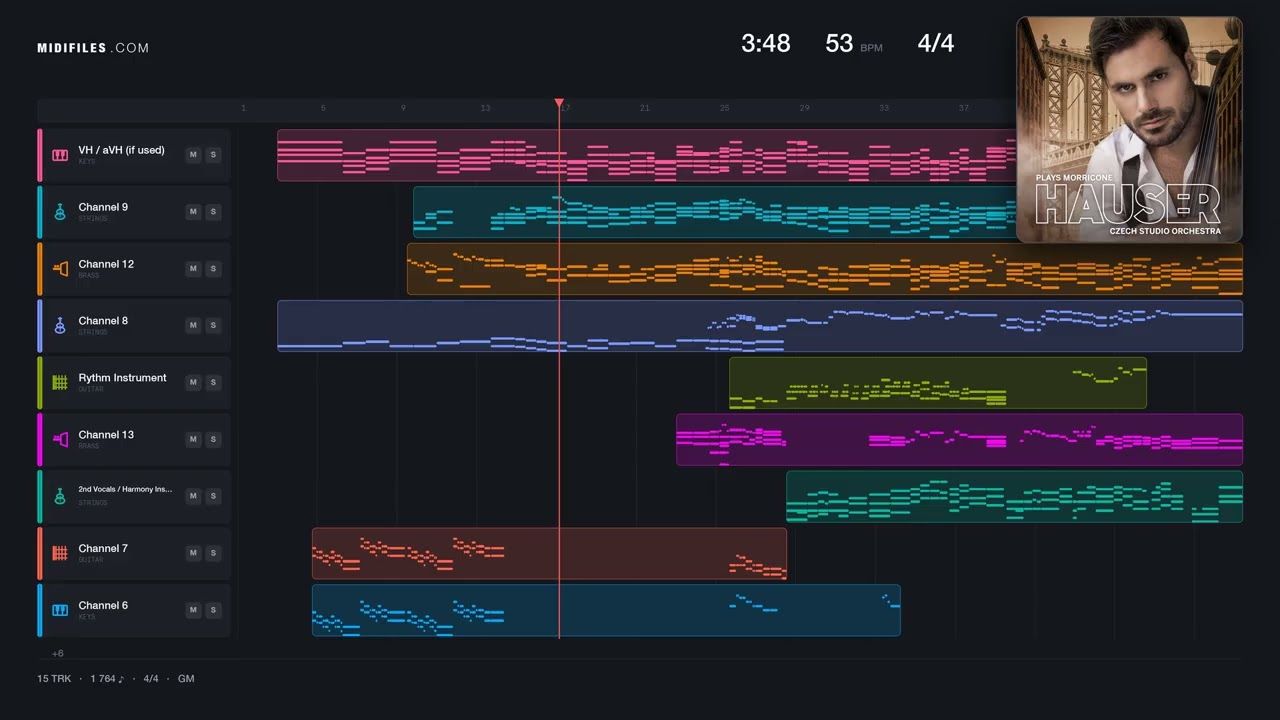Screen dimensions: 1280x720
Task: Open the Hauser Plays Morricone album cover
Action: 1129,129
